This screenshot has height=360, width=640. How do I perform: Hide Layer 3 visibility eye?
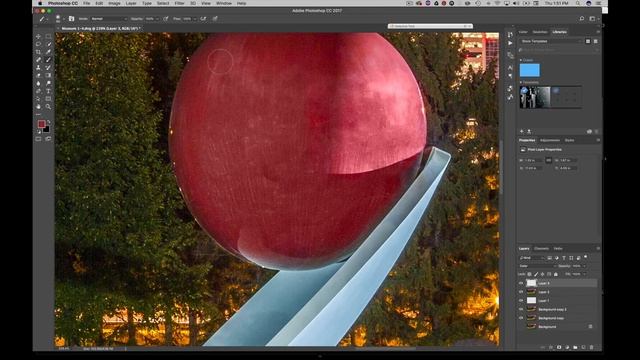521,283
